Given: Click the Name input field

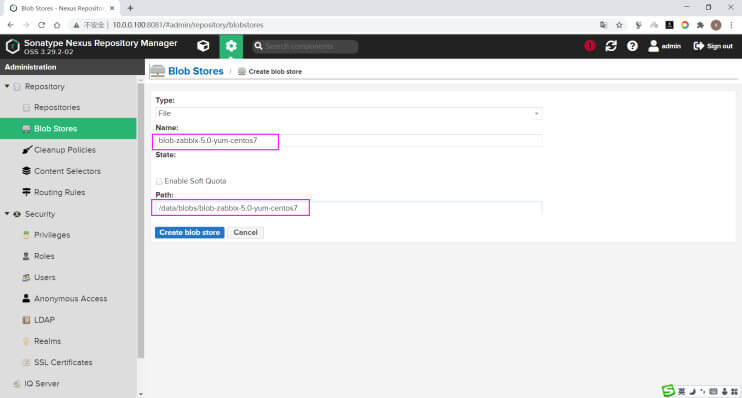Looking at the screenshot, I should pyautogui.click(x=349, y=141).
